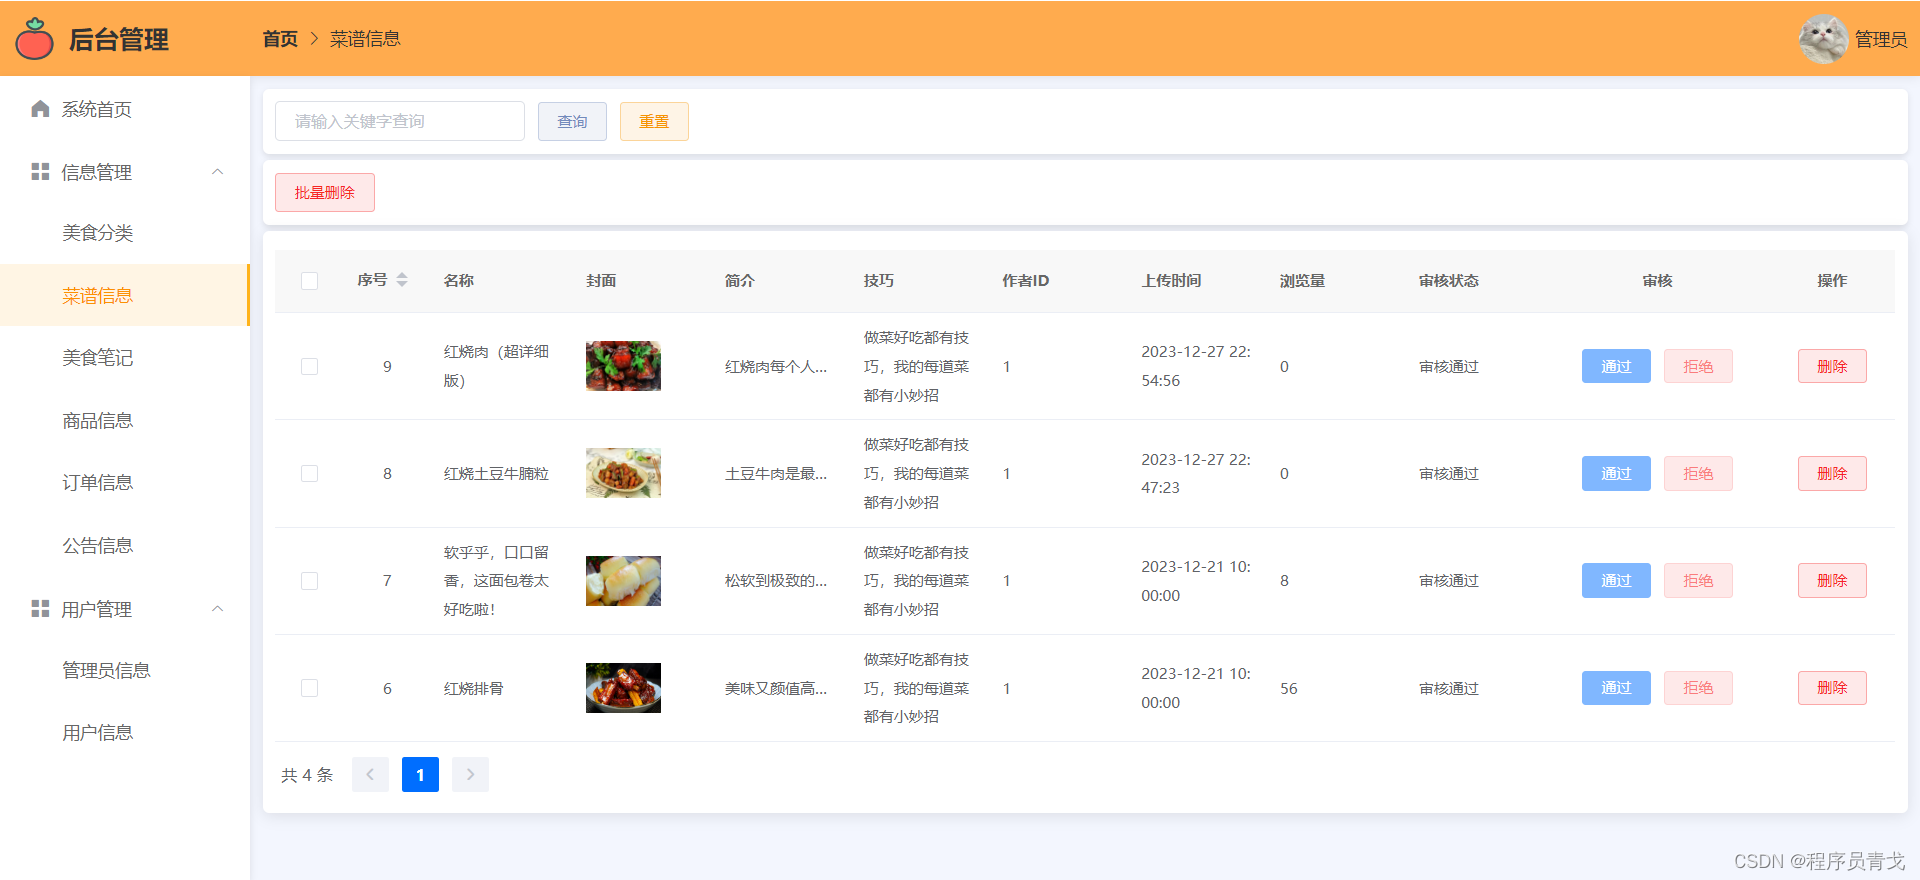Click the 美味又颜值高... intro text
The height and width of the screenshot is (880, 1920).
tap(776, 688)
